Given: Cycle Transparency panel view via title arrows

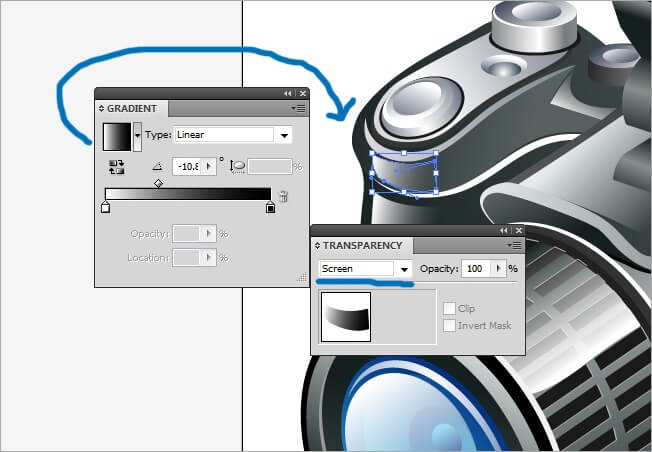Looking at the screenshot, I should tap(318, 245).
